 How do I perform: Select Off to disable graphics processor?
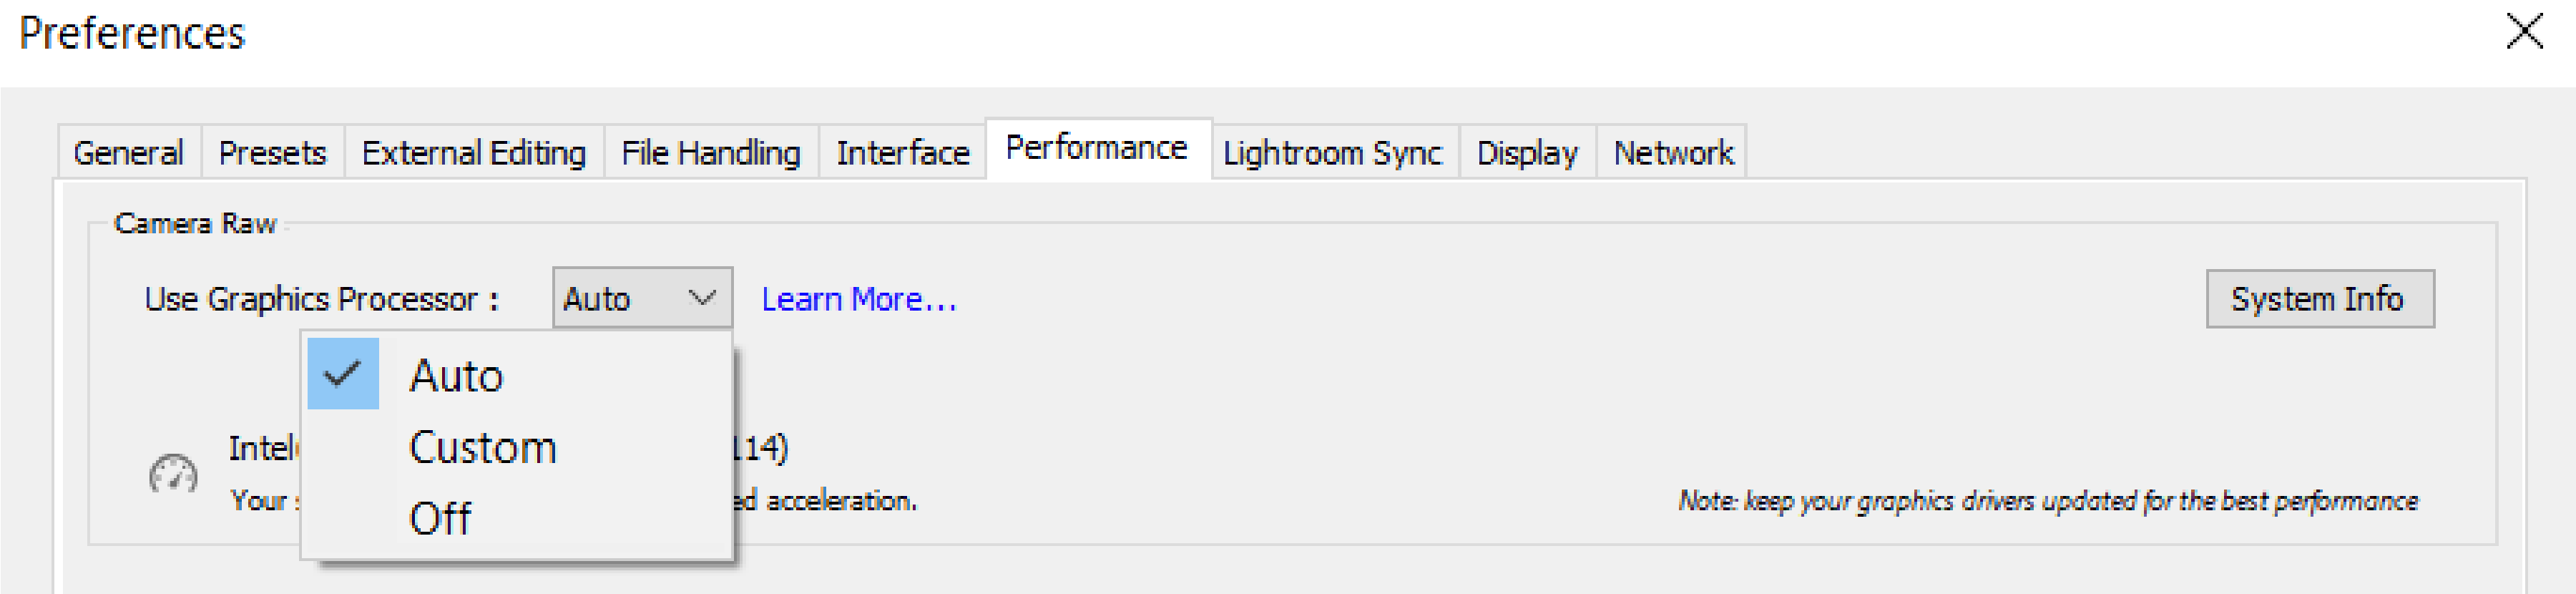[x=440, y=517]
